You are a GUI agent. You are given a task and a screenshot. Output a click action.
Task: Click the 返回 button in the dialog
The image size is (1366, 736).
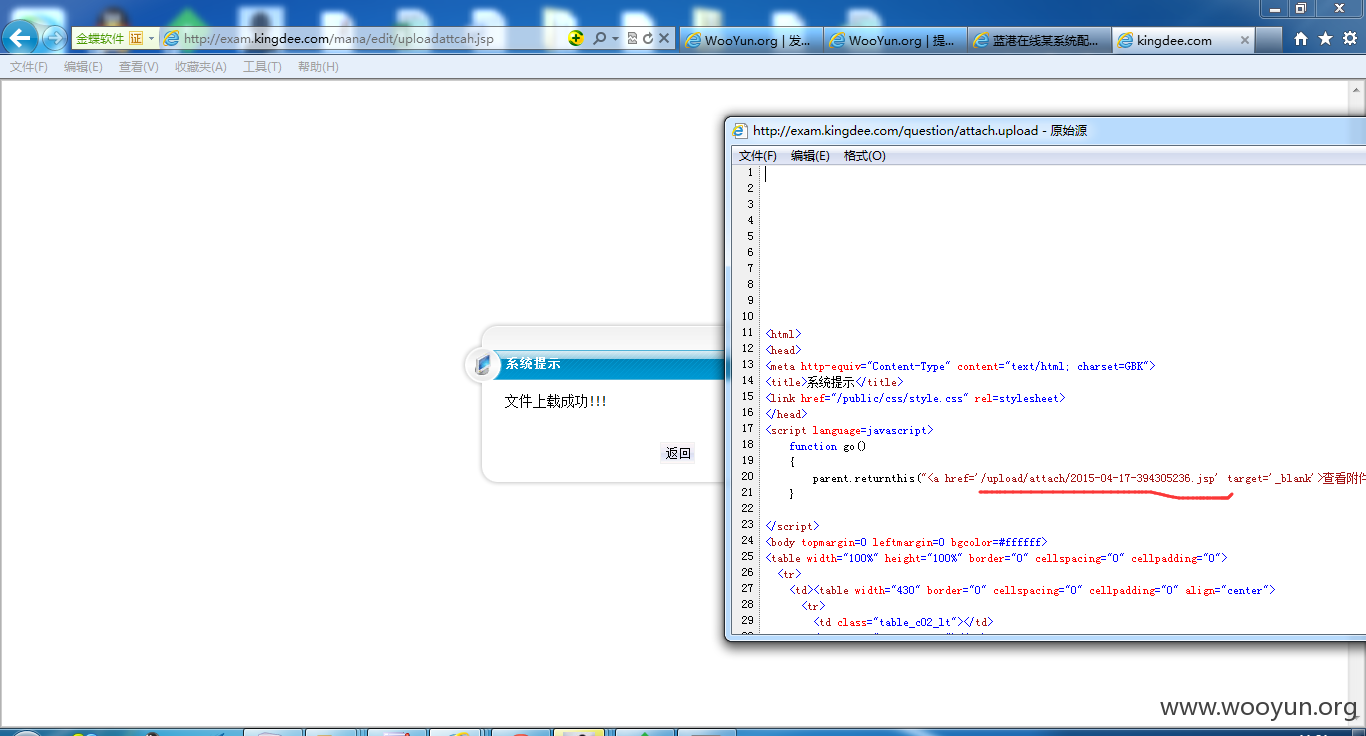[x=678, y=453]
